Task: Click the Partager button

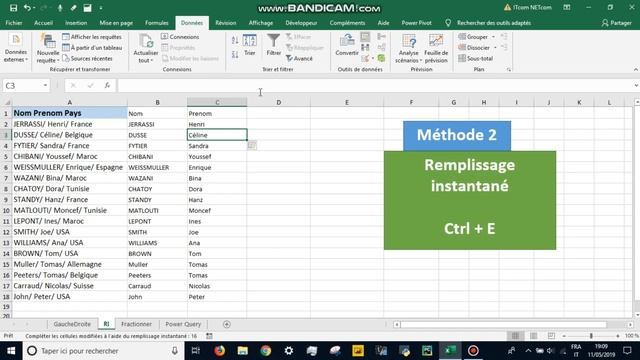Action: (616, 23)
